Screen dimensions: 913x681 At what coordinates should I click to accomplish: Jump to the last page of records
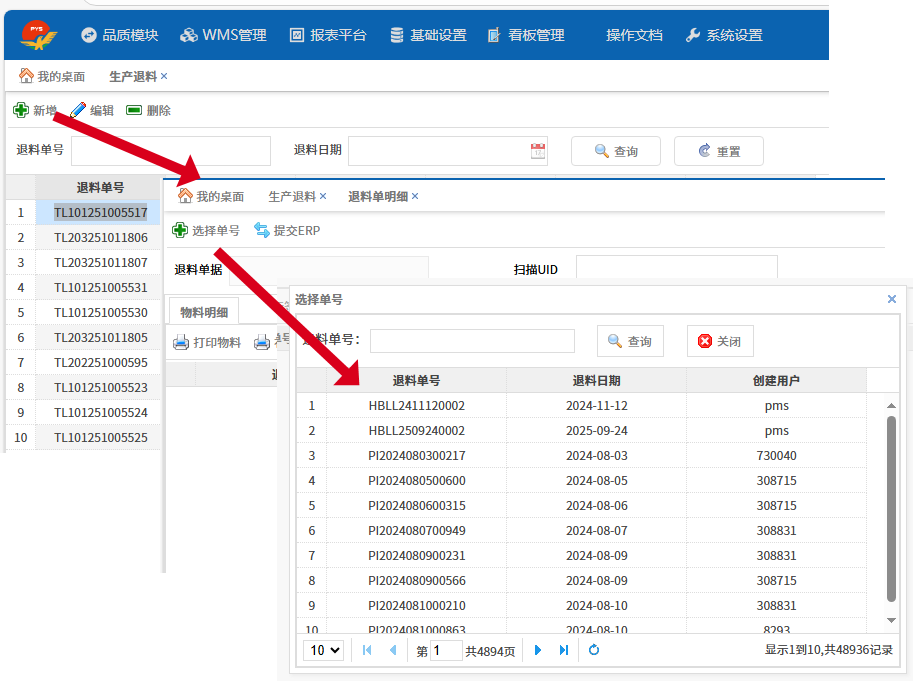coord(564,650)
